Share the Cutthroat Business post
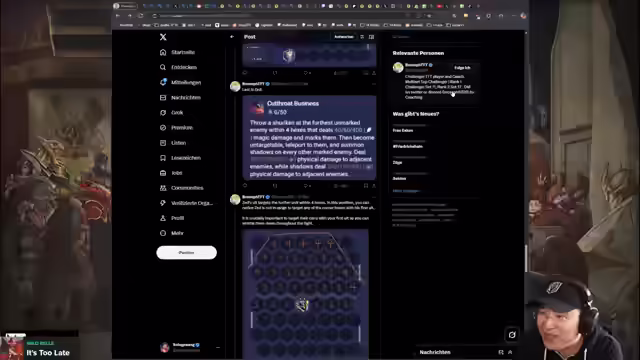 373,186
